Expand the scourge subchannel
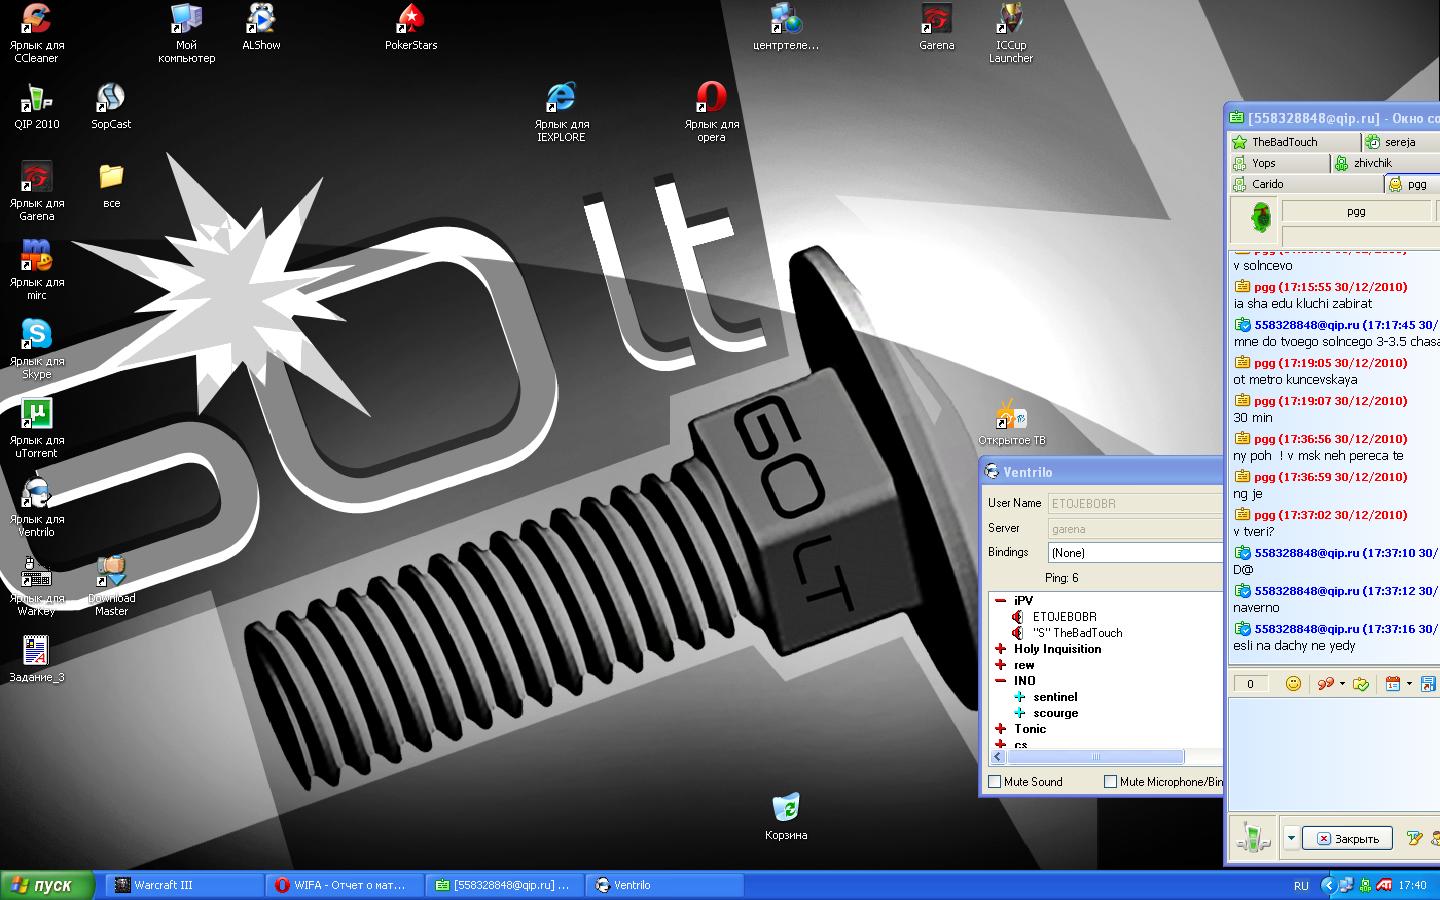 pos(1019,713)
